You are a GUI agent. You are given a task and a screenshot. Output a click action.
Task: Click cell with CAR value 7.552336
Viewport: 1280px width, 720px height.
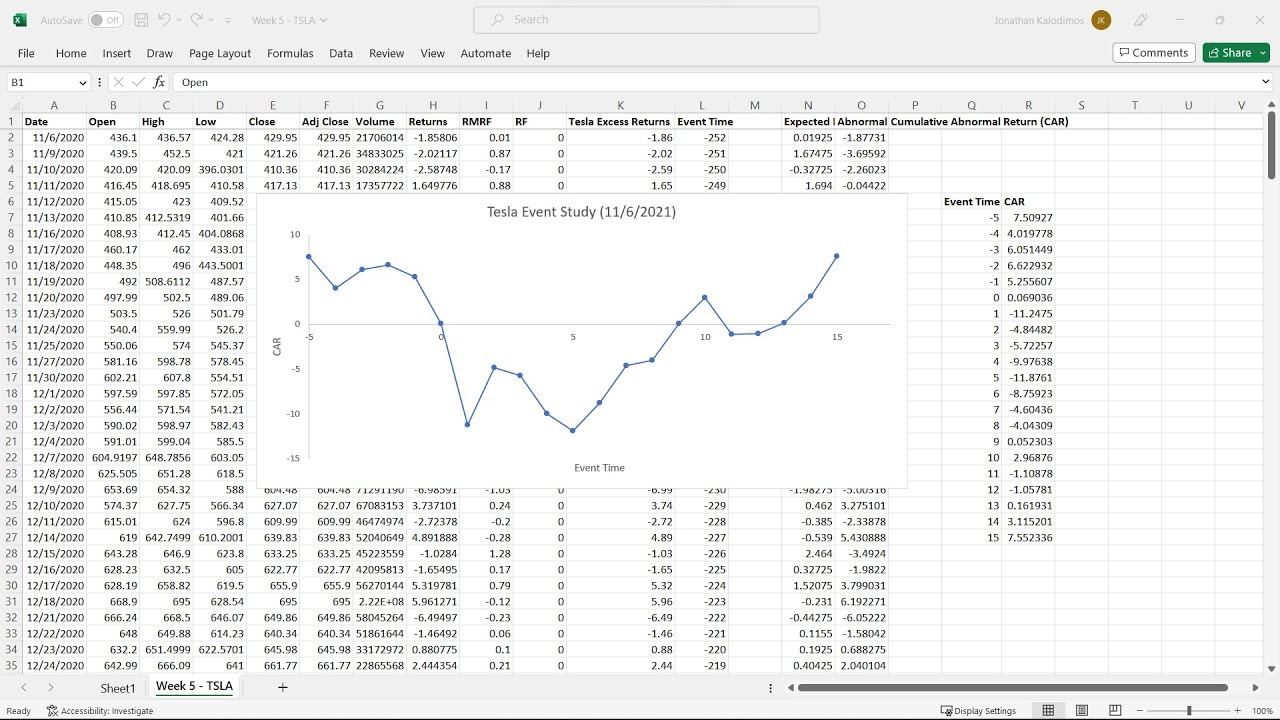tap(1028, 537)
